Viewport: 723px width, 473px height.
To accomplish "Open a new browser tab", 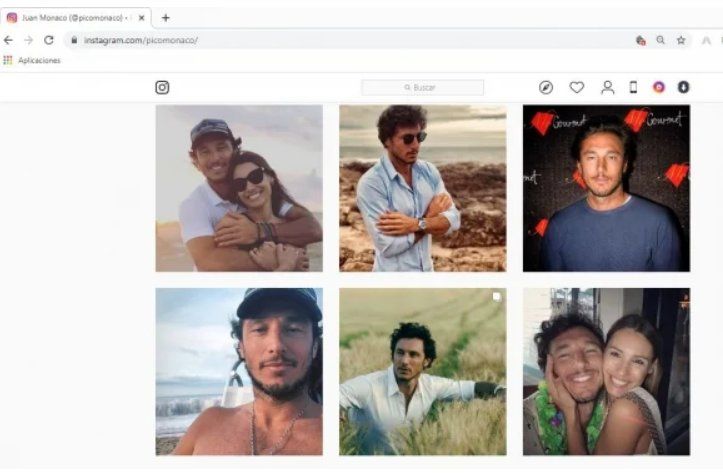I will pos(165,17).
